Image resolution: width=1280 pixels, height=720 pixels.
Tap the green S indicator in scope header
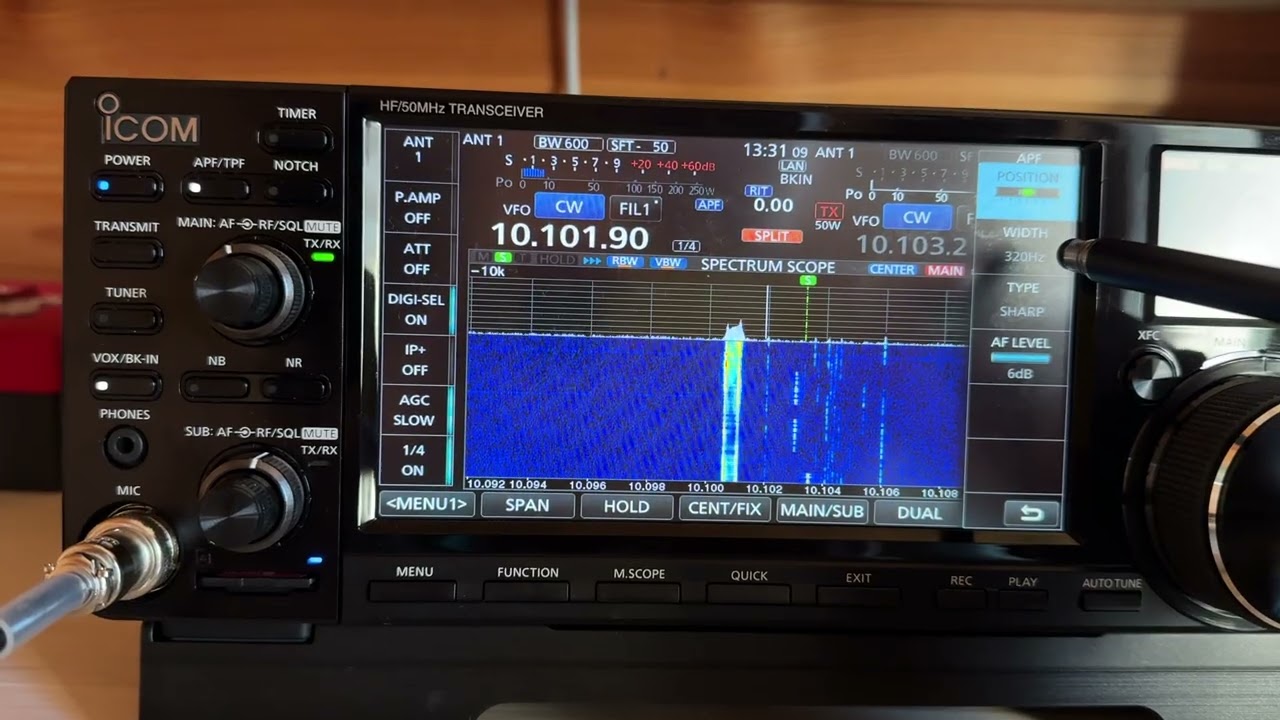click(503, 259)
